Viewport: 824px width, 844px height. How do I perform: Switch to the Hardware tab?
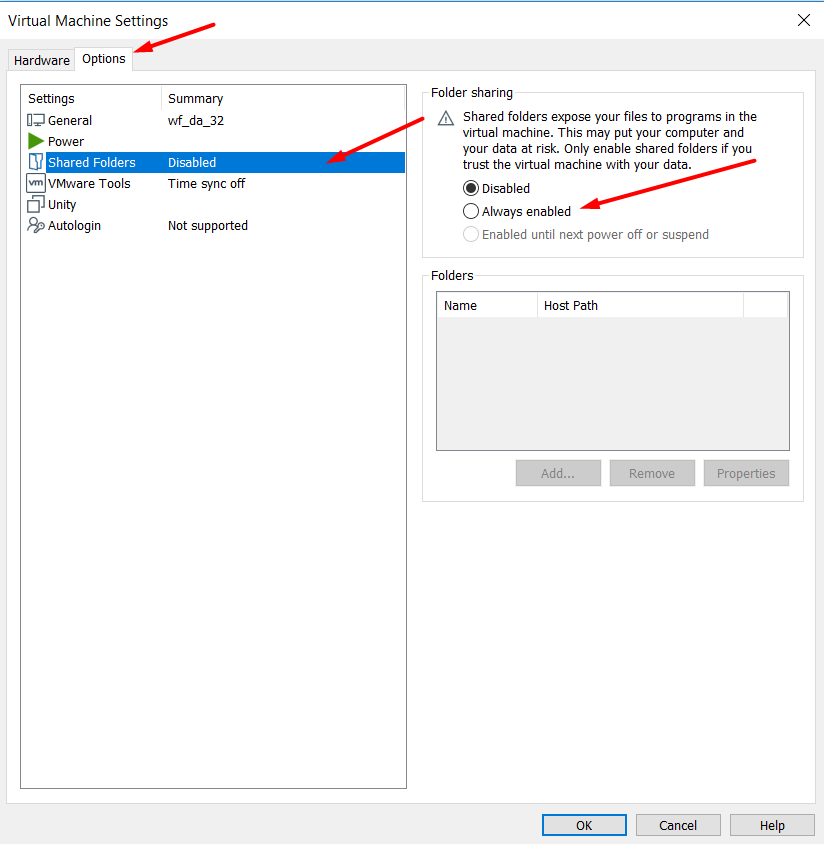pos(41,60)
